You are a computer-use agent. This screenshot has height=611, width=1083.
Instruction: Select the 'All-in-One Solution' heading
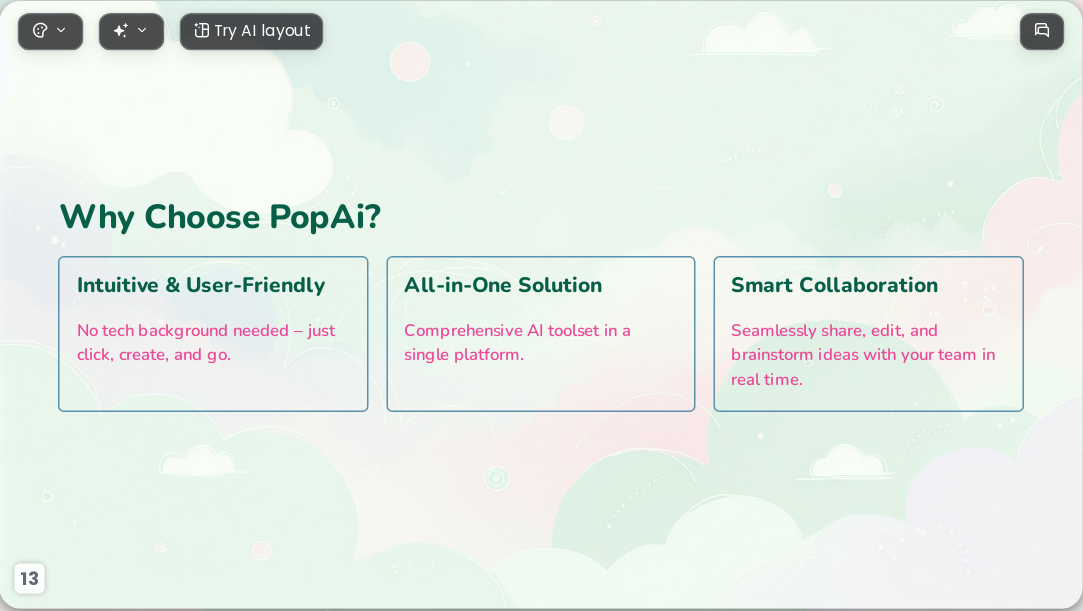tap(503, 285)
